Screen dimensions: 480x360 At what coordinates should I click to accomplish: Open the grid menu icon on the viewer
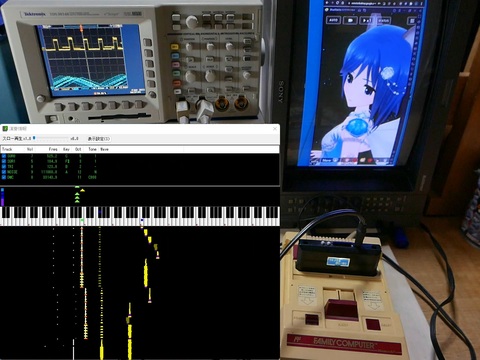pos(412,21)
